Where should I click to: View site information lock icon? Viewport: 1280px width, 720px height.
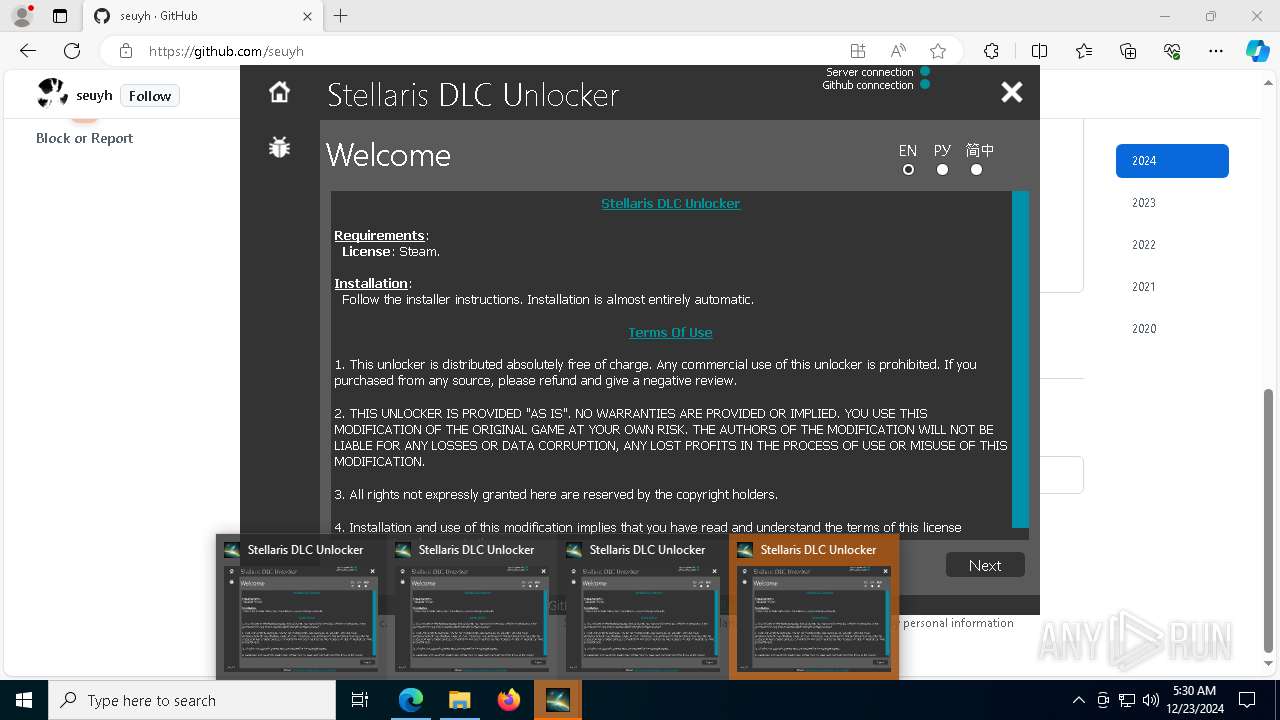pyautogui.click(x=126, y=51)
